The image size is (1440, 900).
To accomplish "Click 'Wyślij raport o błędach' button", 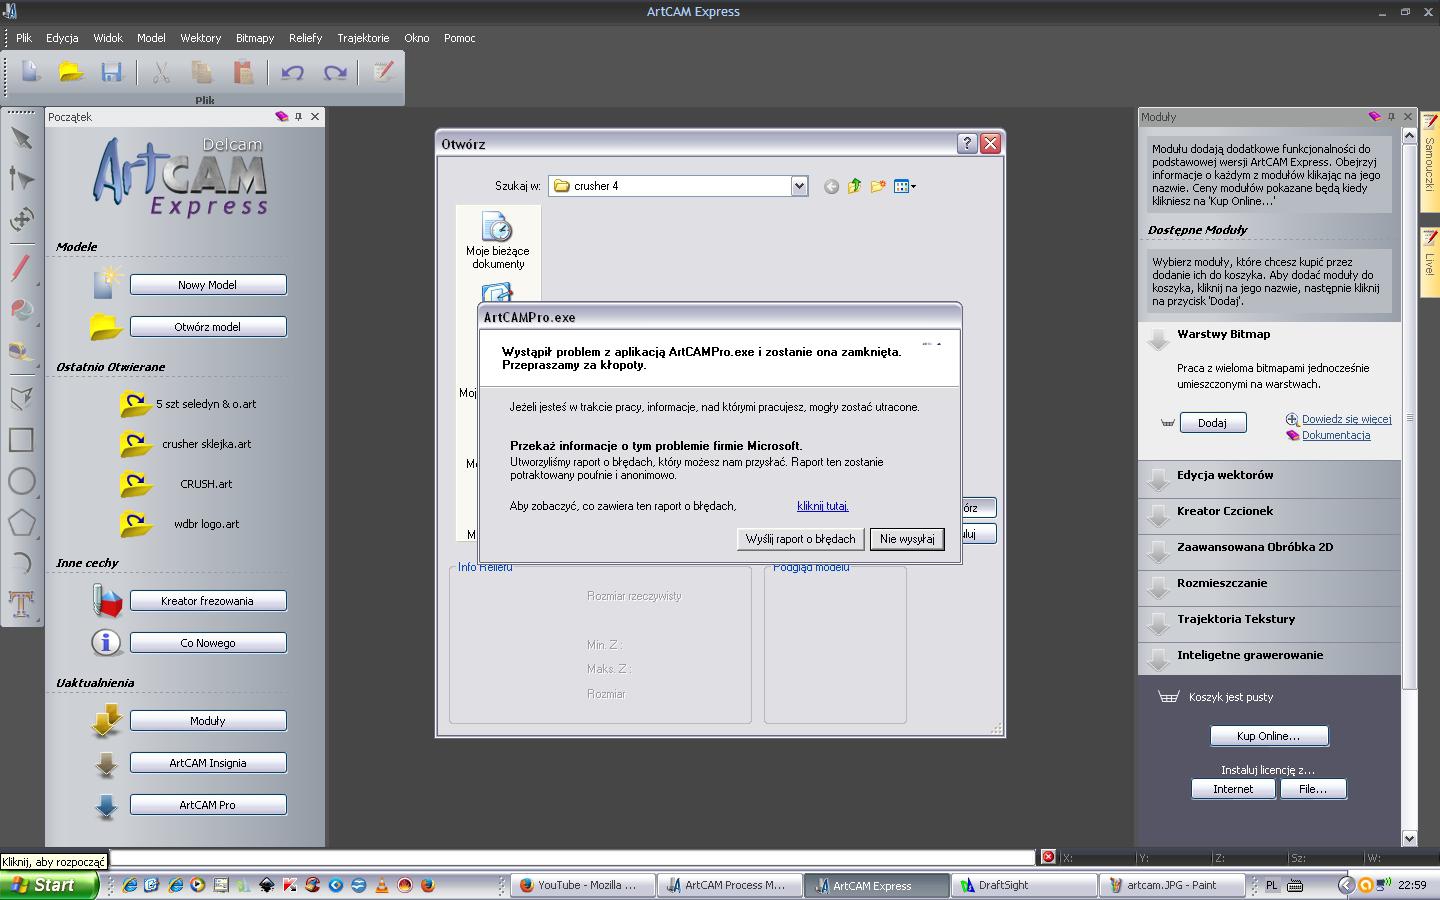I will pyautogui.click(x=801, y=538).
